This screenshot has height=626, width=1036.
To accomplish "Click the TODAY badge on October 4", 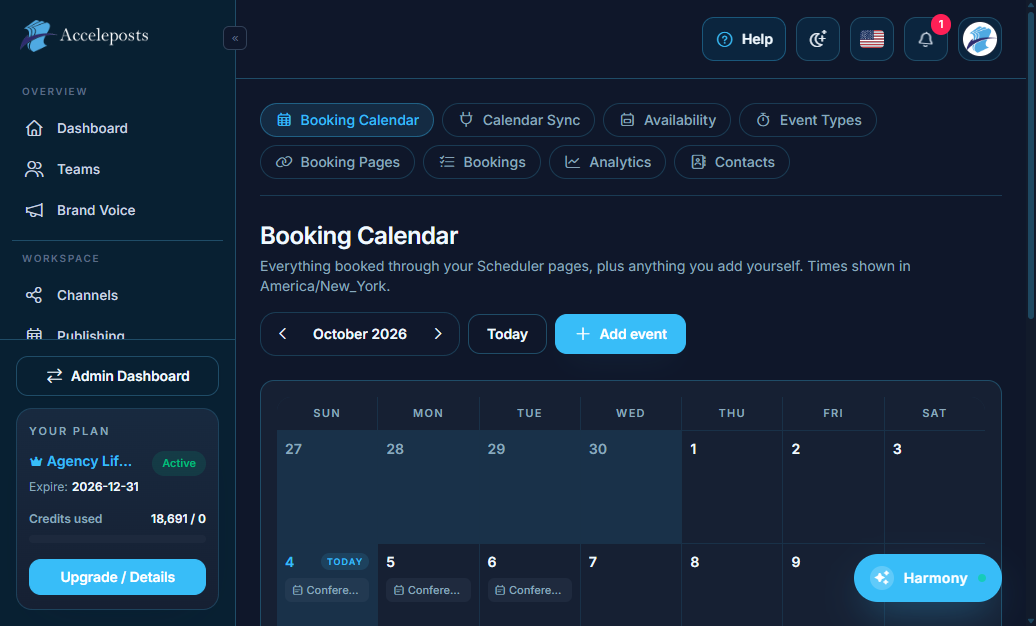I will 345,562.
